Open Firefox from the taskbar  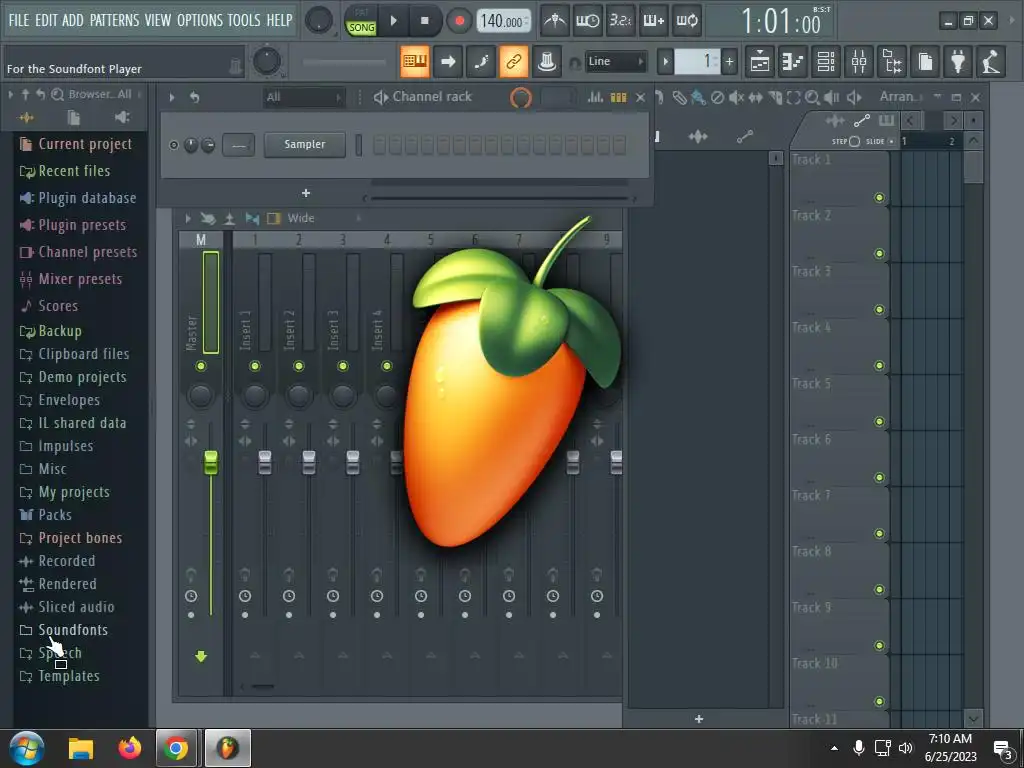pos(129,748)
